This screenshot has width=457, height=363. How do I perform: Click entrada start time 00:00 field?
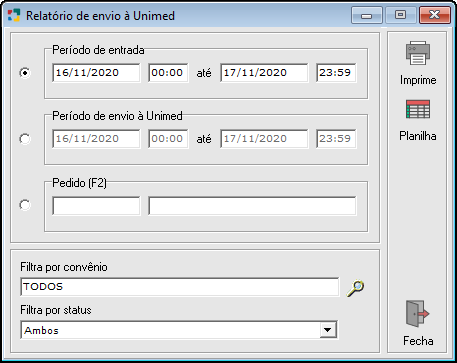[x=168, y=73]
